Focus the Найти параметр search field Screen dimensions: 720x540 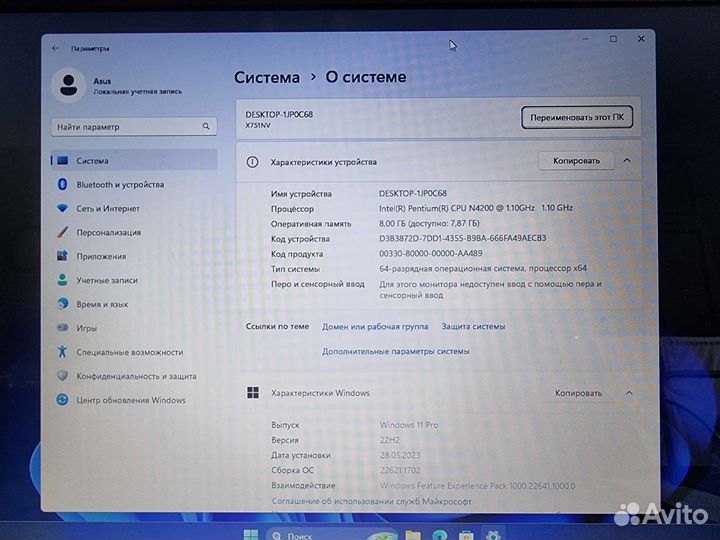134,127
